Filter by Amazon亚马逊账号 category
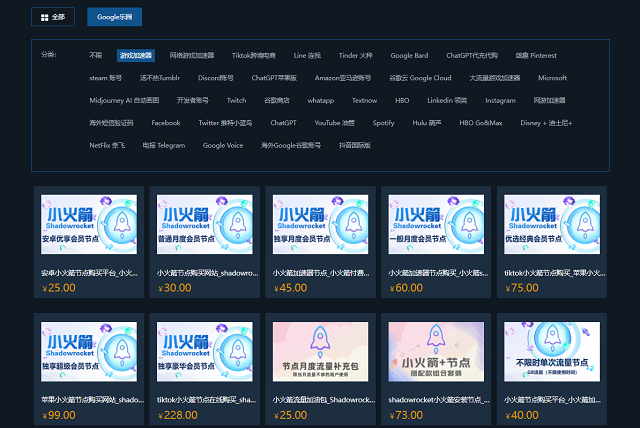Image resolution: width=640 pixels, height=428 pixels. pyautogui.click(x=343, y=78)
